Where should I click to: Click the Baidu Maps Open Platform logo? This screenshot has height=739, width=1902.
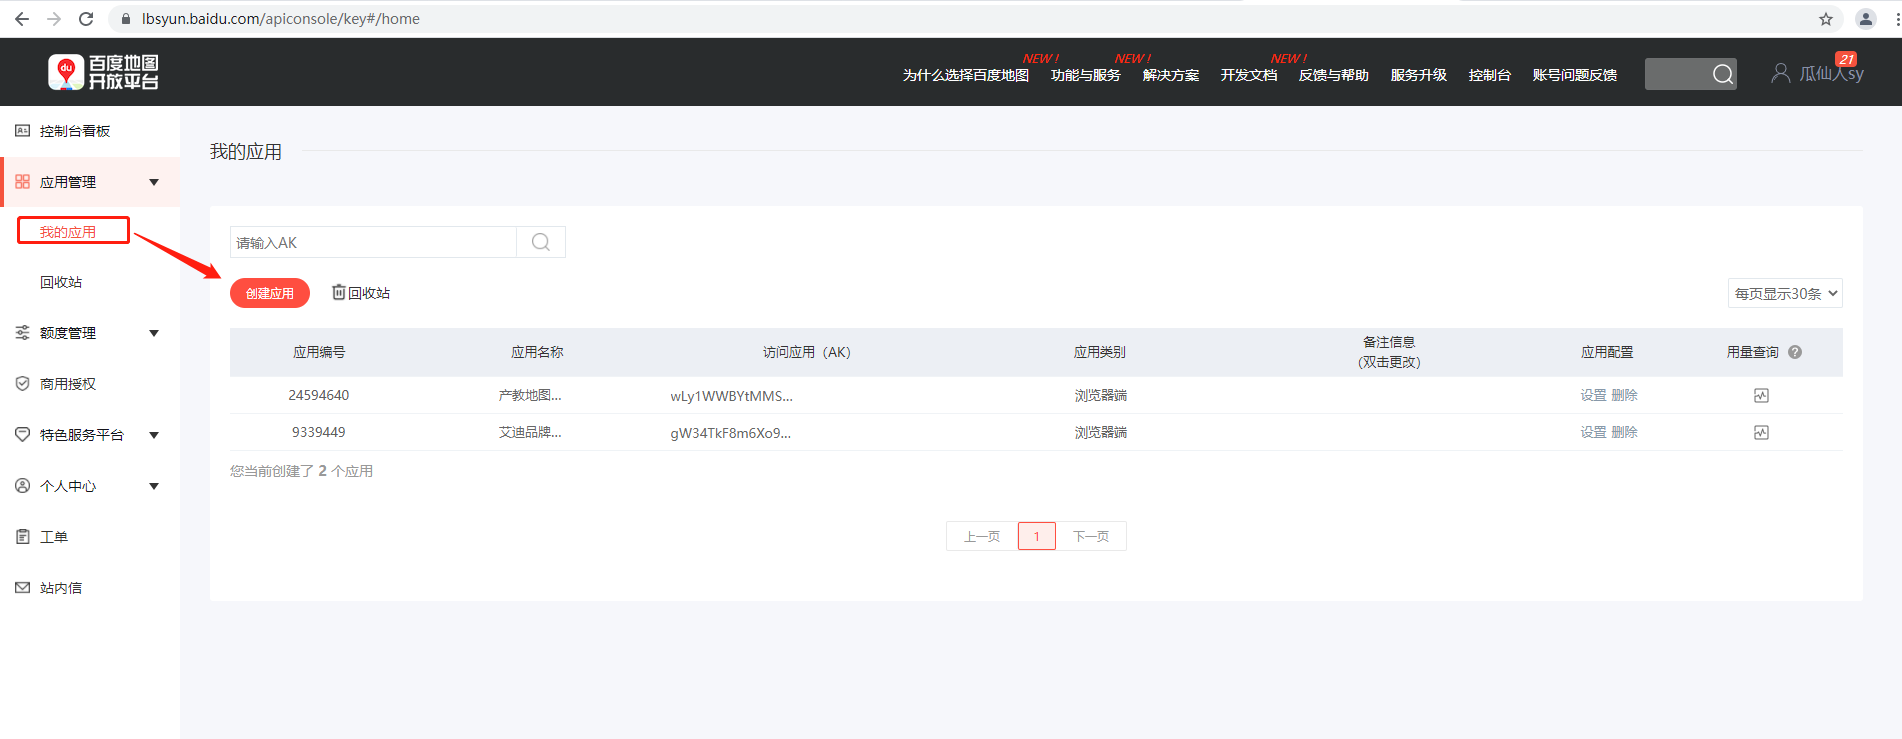103,72
